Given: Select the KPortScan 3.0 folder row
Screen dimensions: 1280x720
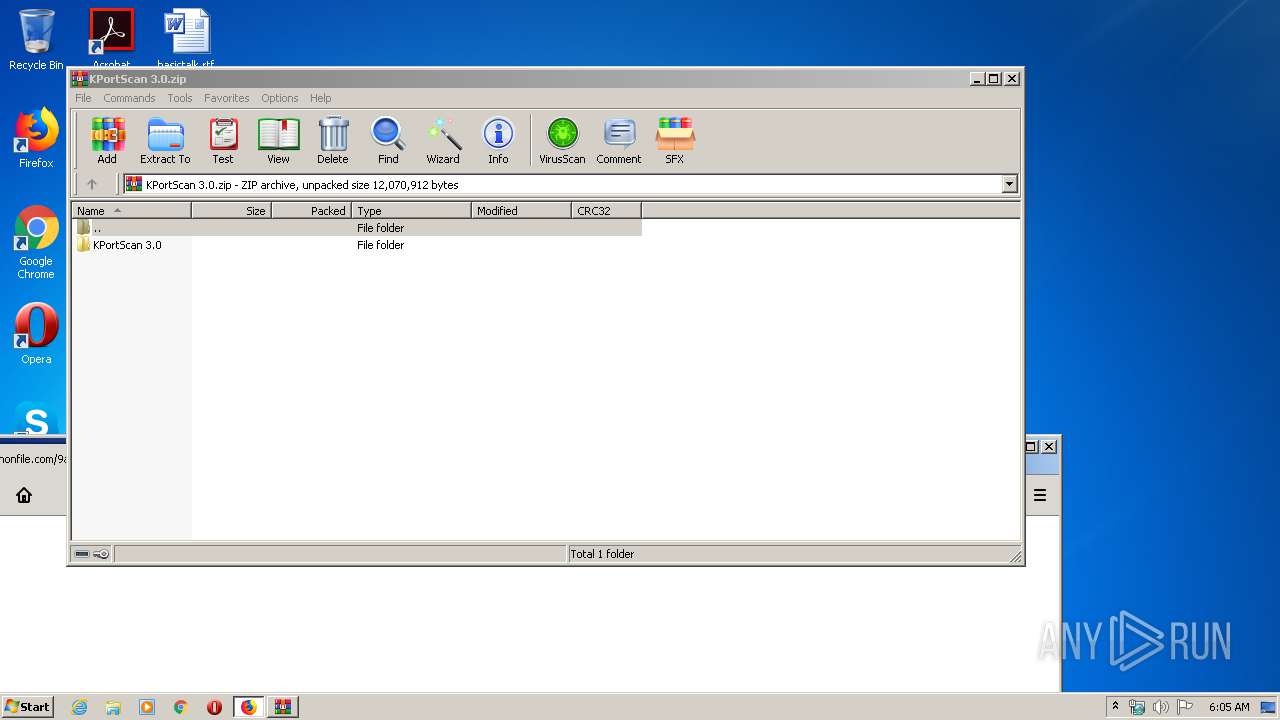Looking at the screenshot, I should click(x=356, y=245).
